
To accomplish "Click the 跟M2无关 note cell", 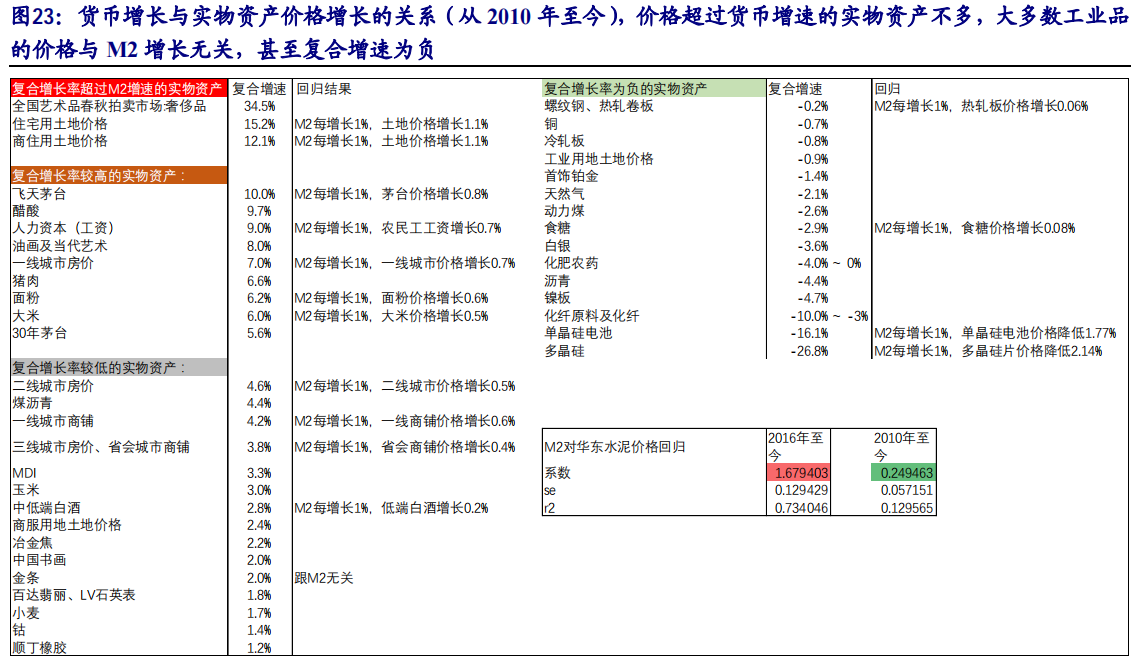I will coord(324,578).
